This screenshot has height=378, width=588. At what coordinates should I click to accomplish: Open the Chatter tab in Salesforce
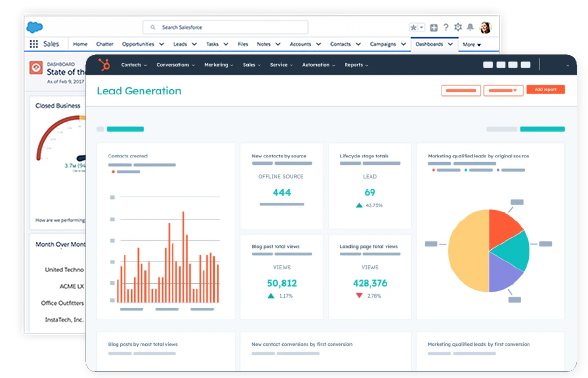tap(105, 44)
